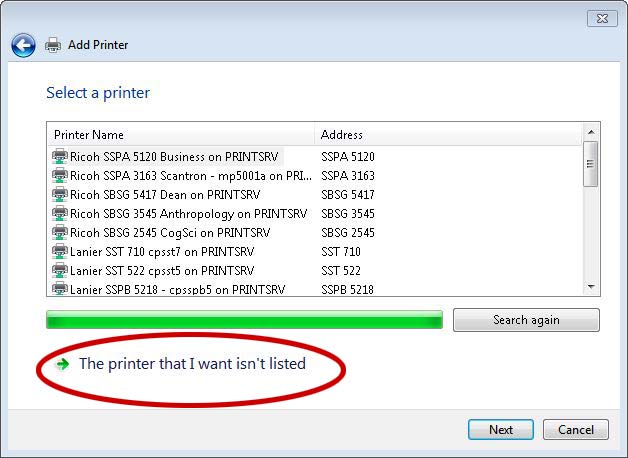628x458 pixels.
Task: Click the printer icon beside Add Printer
Action: [53, 45]
